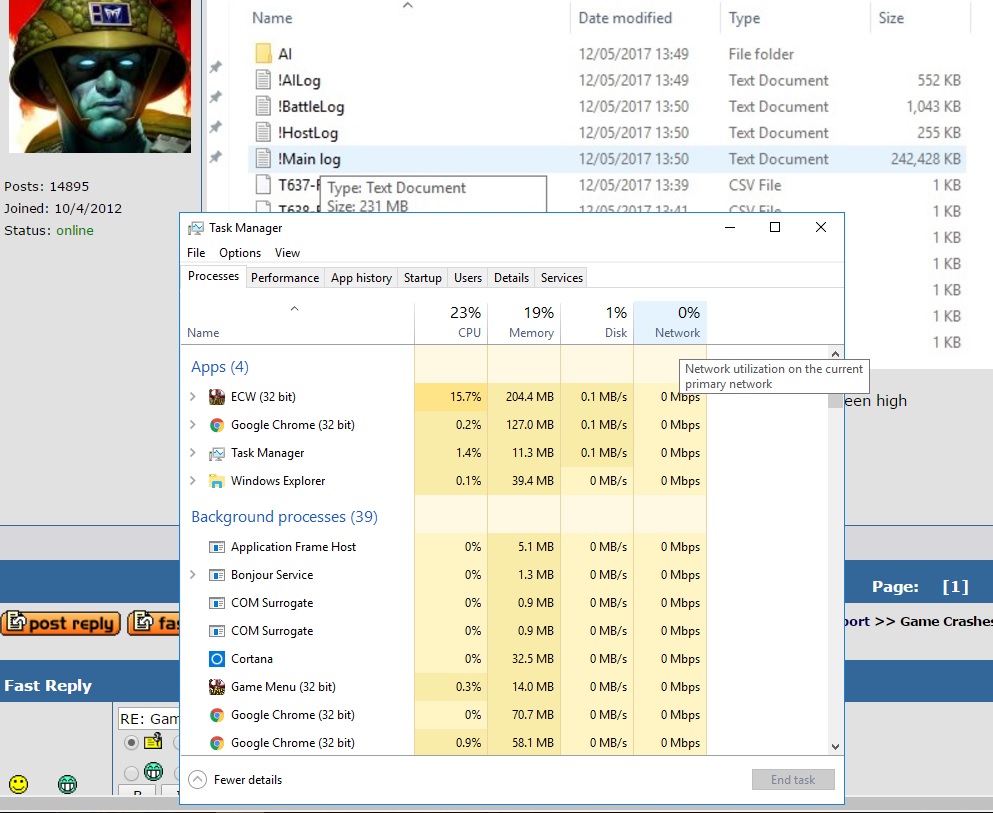Switch to the Users tab
The width and height of the screenshot is (993, 813).
(468, 278)
